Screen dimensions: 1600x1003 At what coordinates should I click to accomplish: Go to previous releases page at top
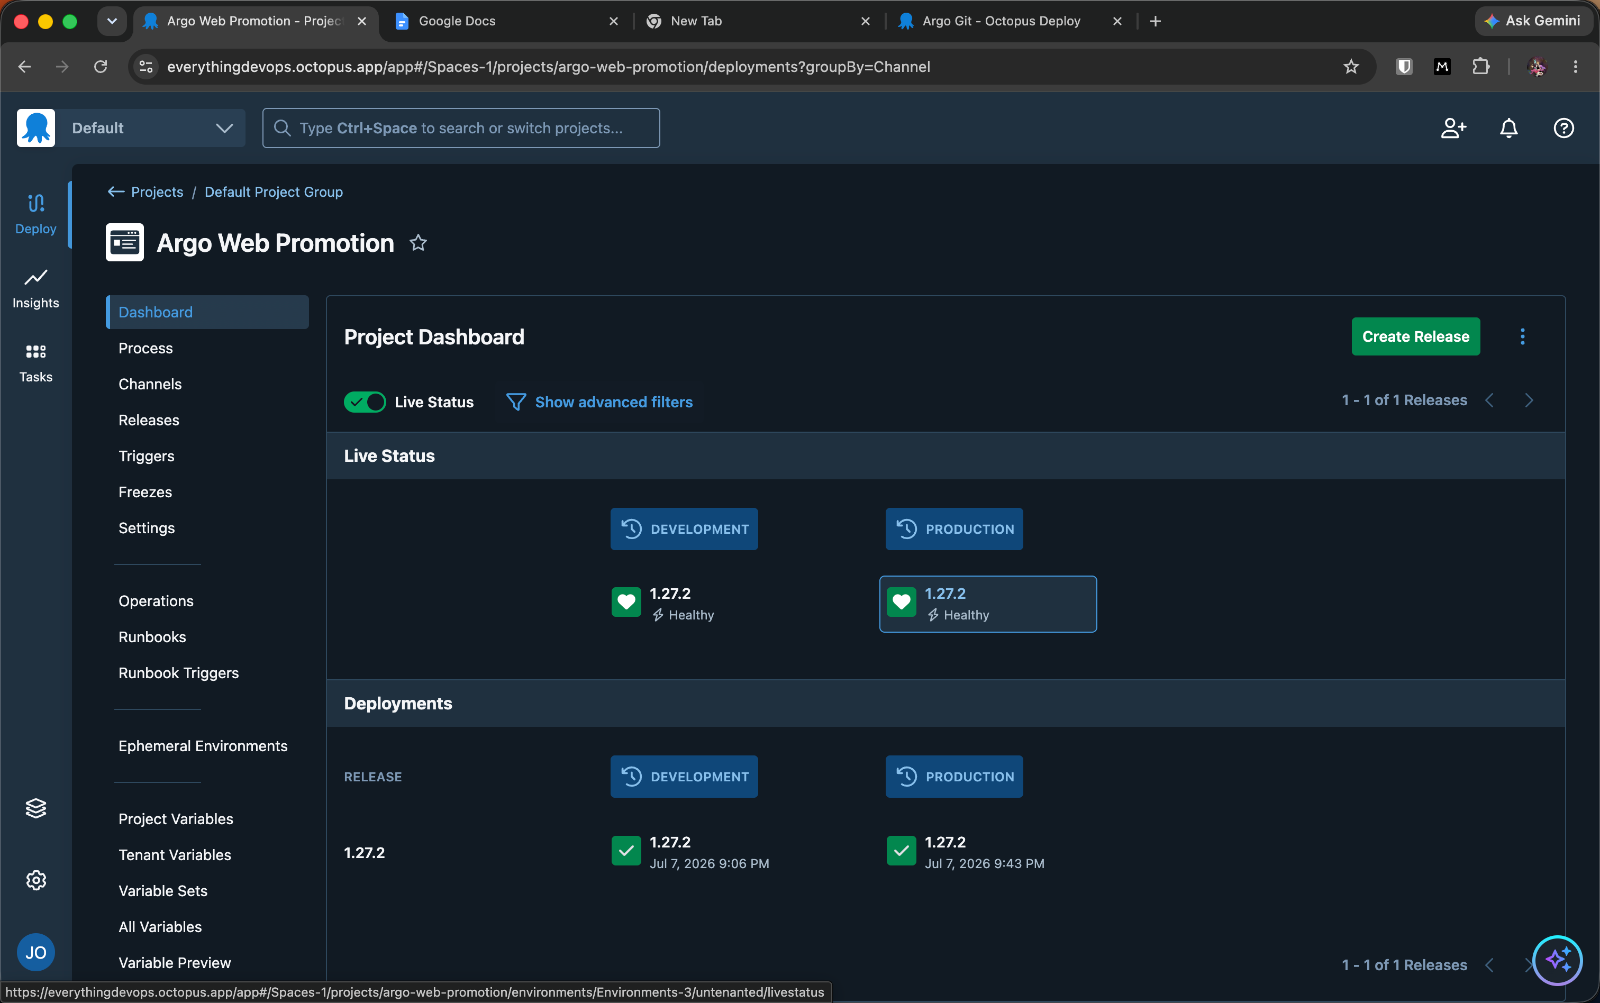pos(1489,400)
